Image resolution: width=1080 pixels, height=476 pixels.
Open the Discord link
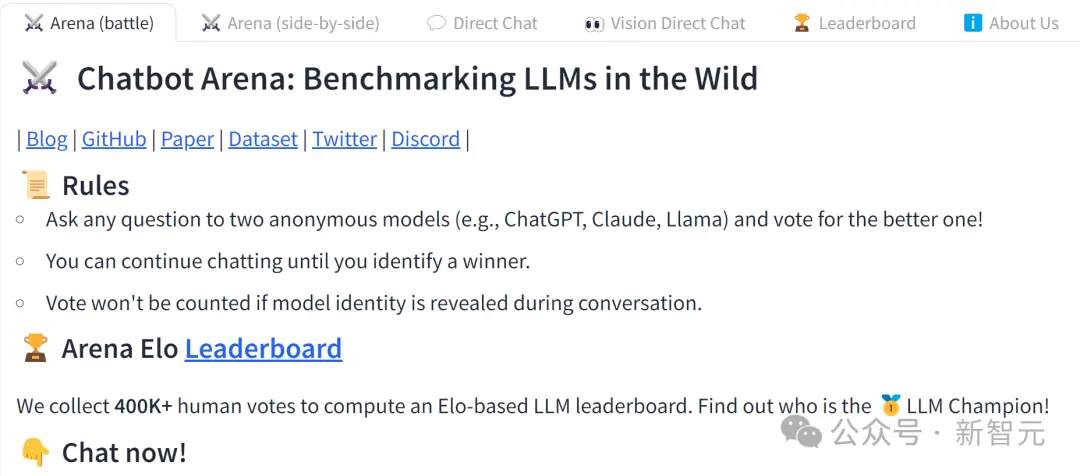tap(426, 139)
